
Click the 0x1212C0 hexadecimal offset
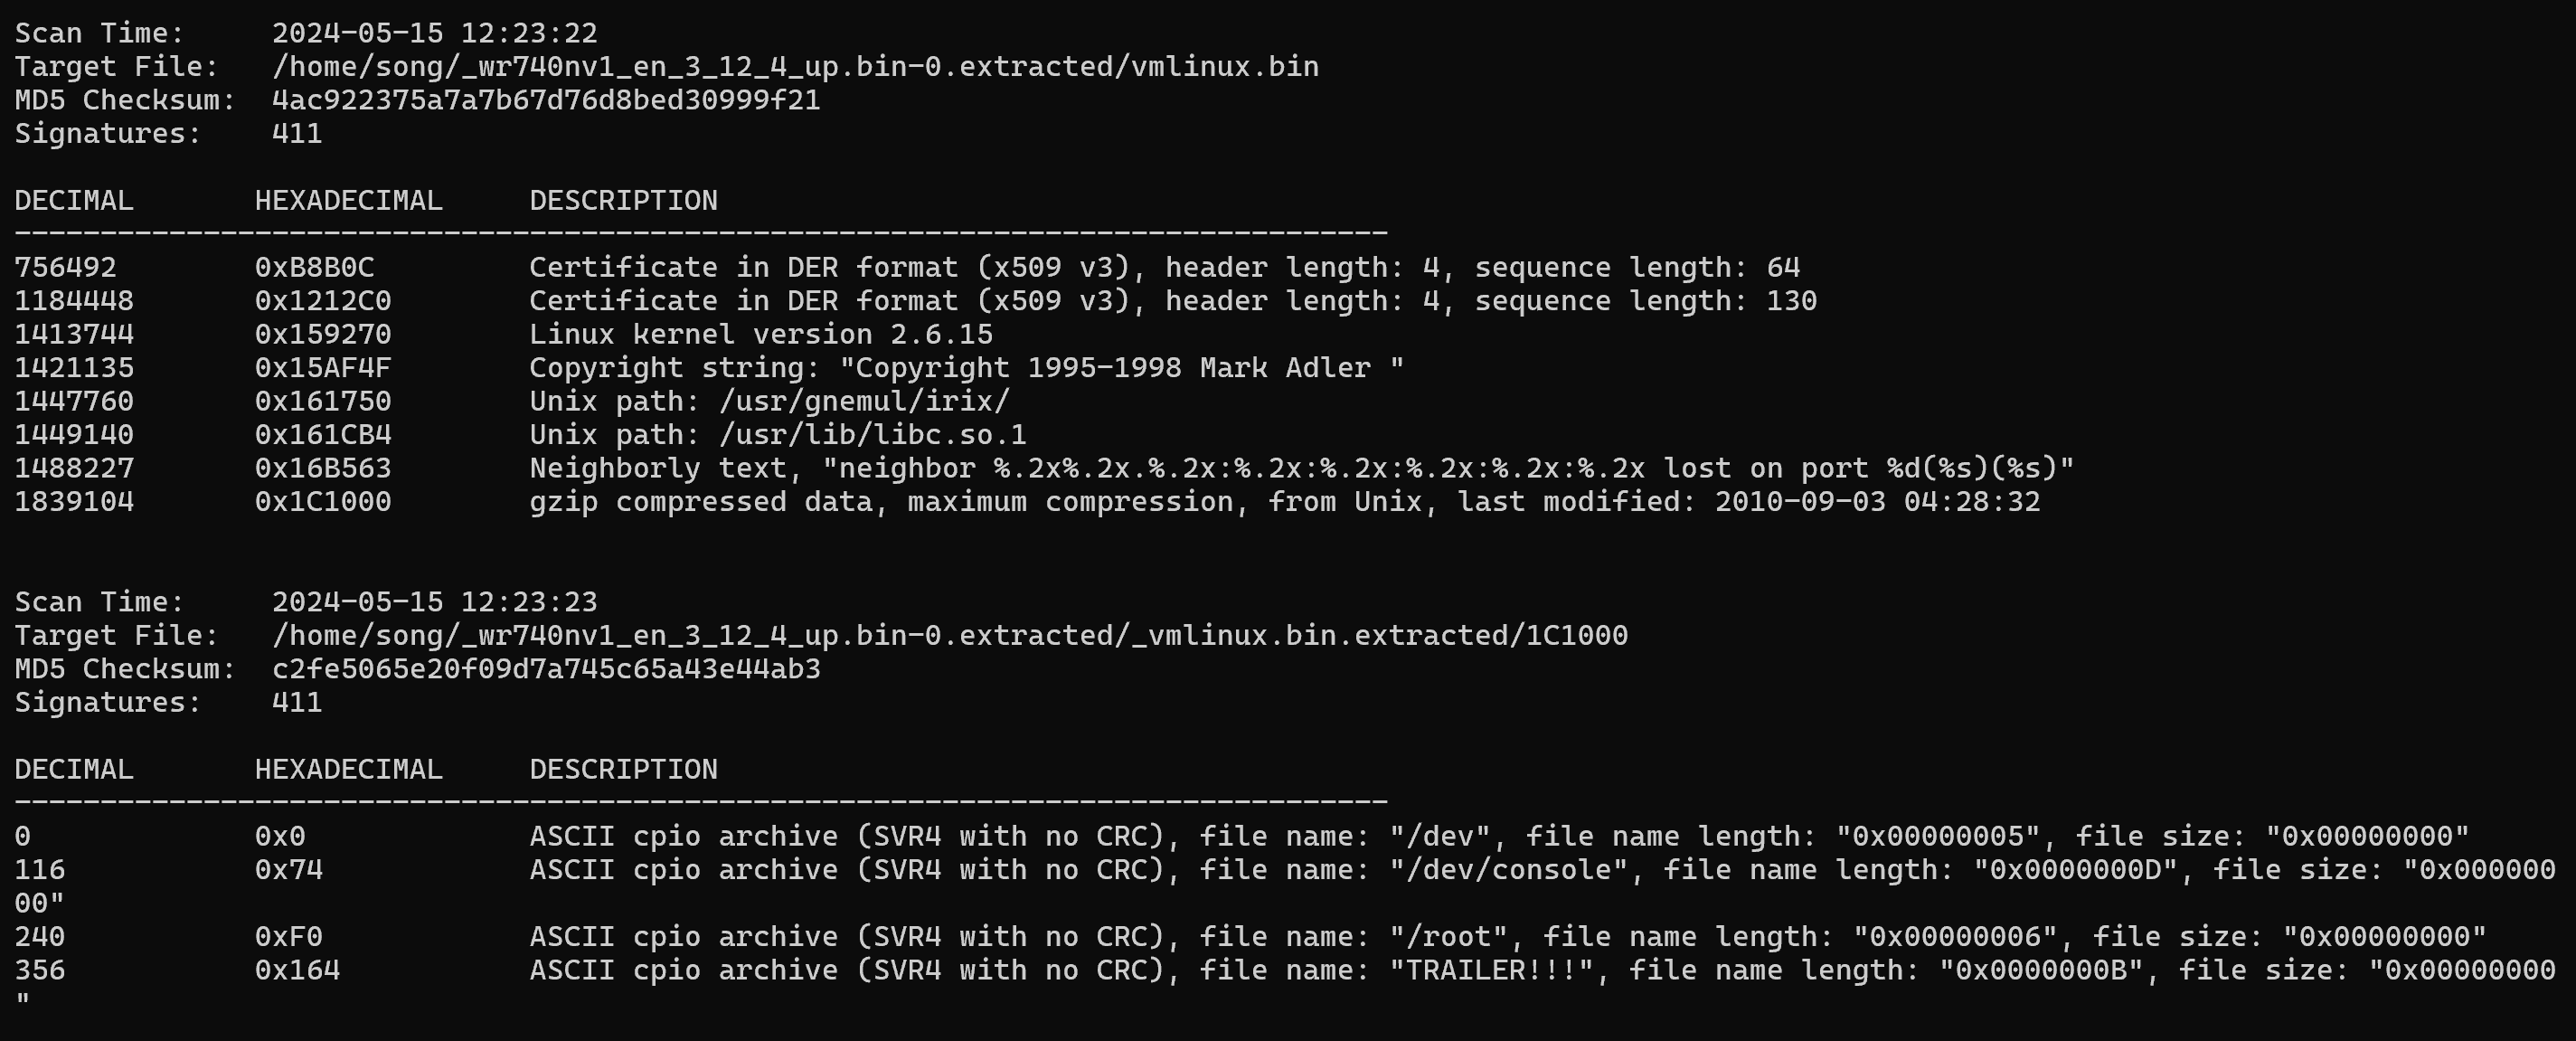click(322, 301)
